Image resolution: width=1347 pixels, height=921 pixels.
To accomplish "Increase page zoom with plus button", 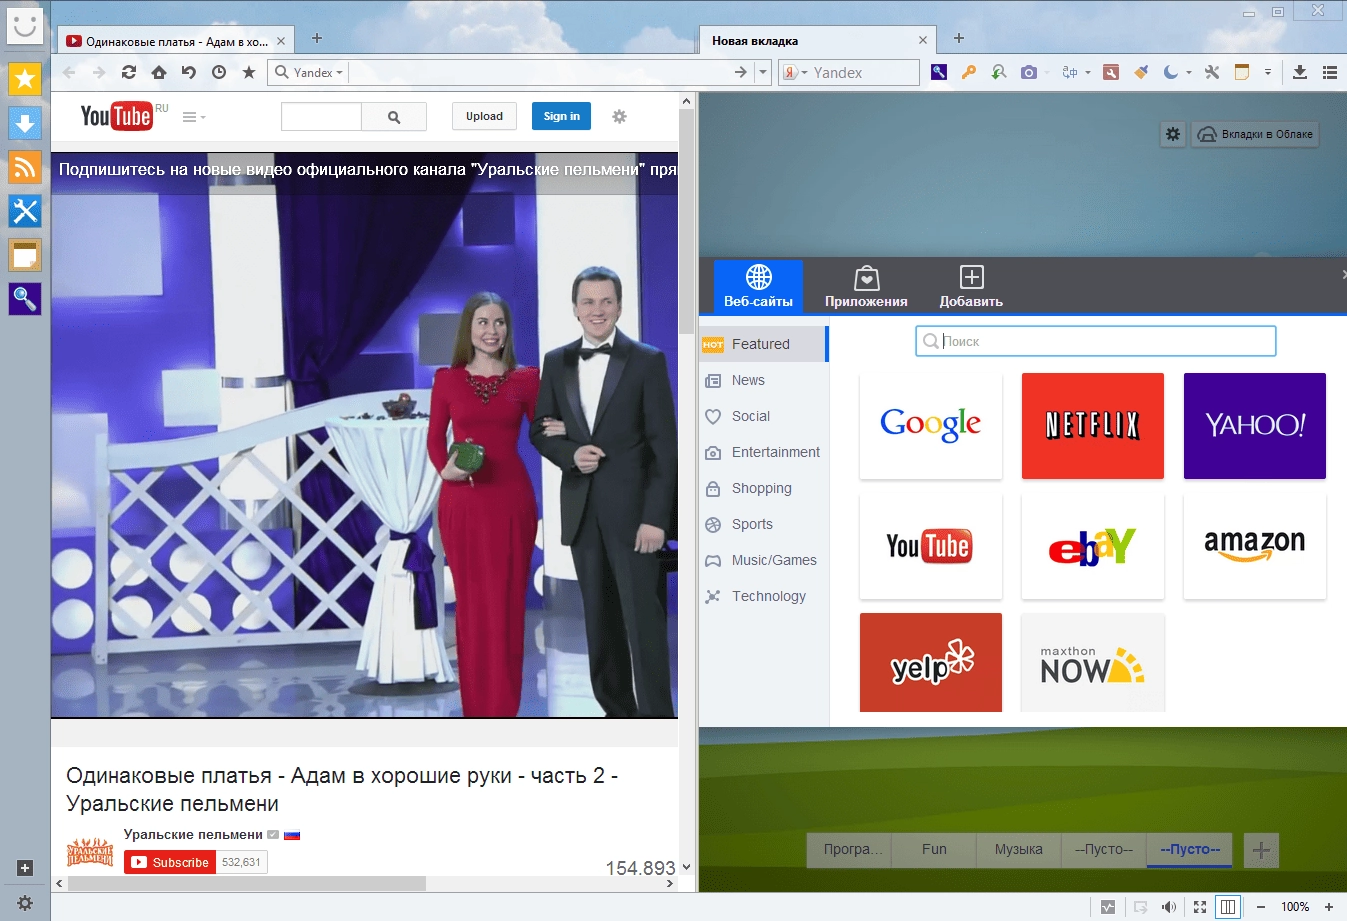I will point(1329,907).
